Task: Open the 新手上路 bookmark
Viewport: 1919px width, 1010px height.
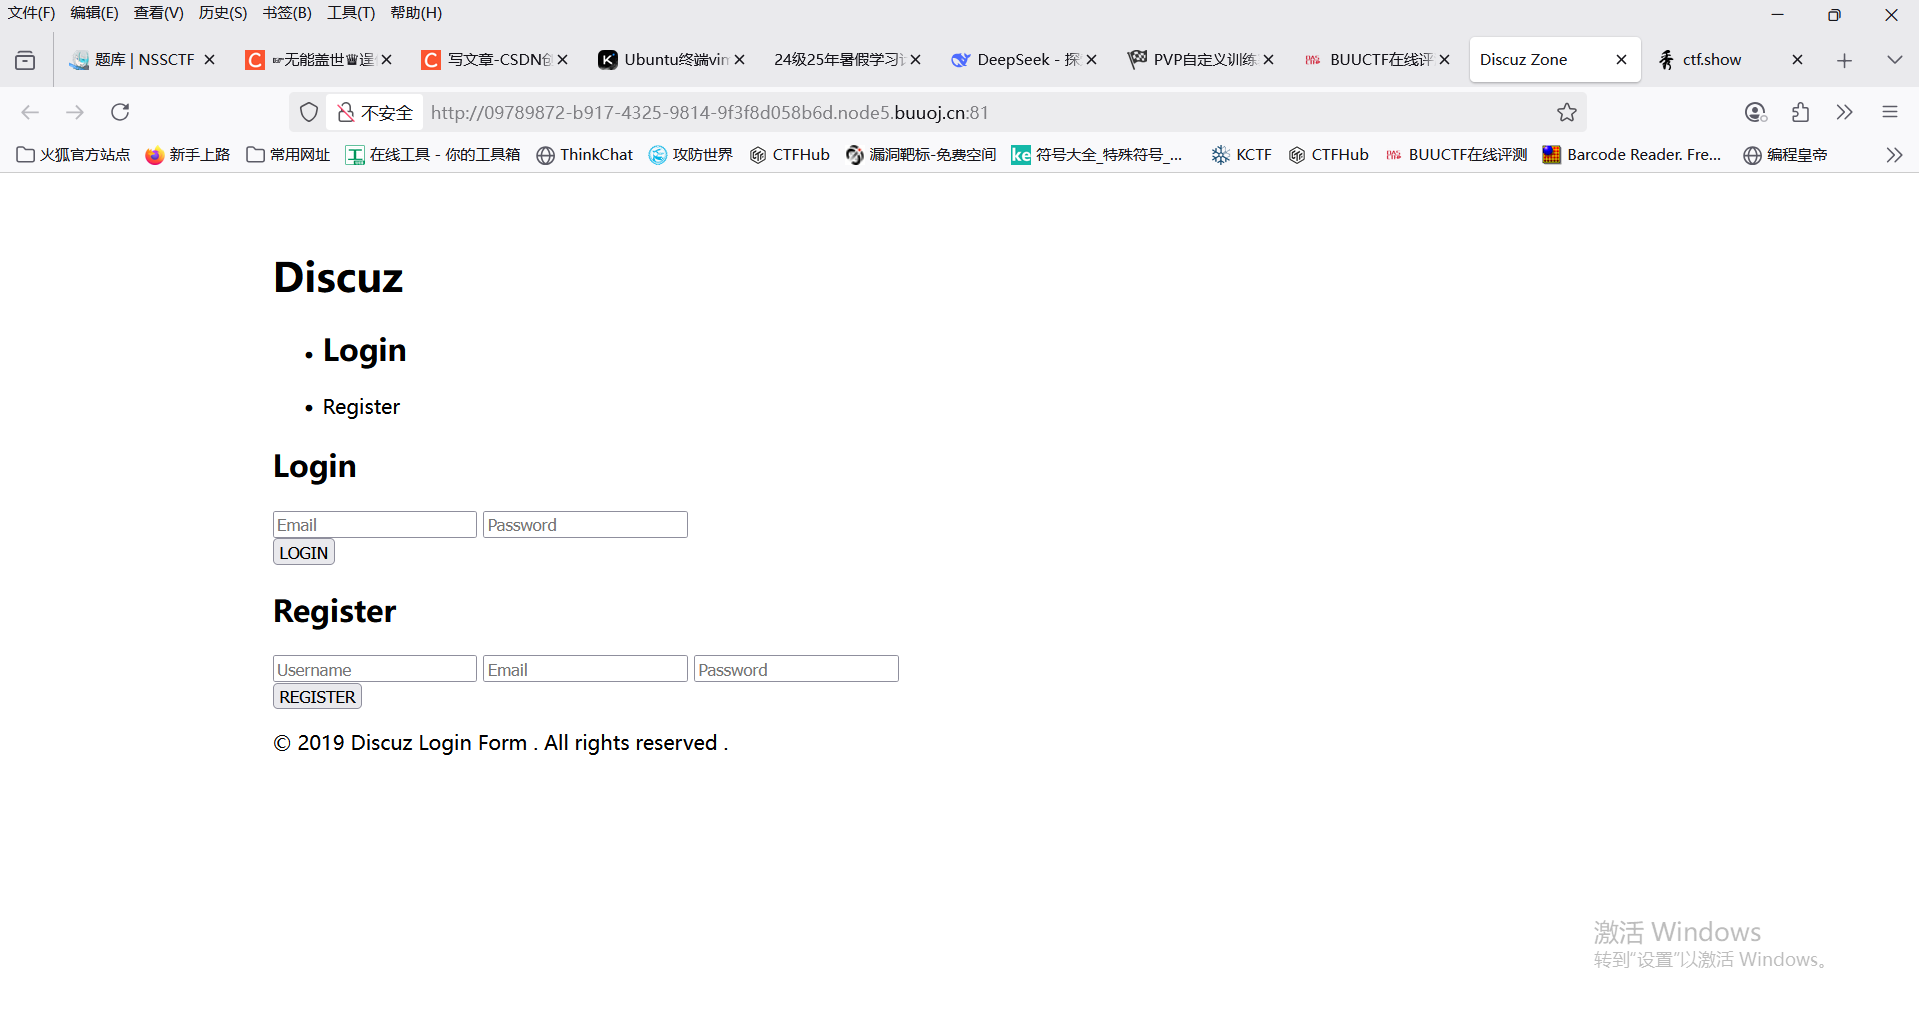Action: [188, 155]
